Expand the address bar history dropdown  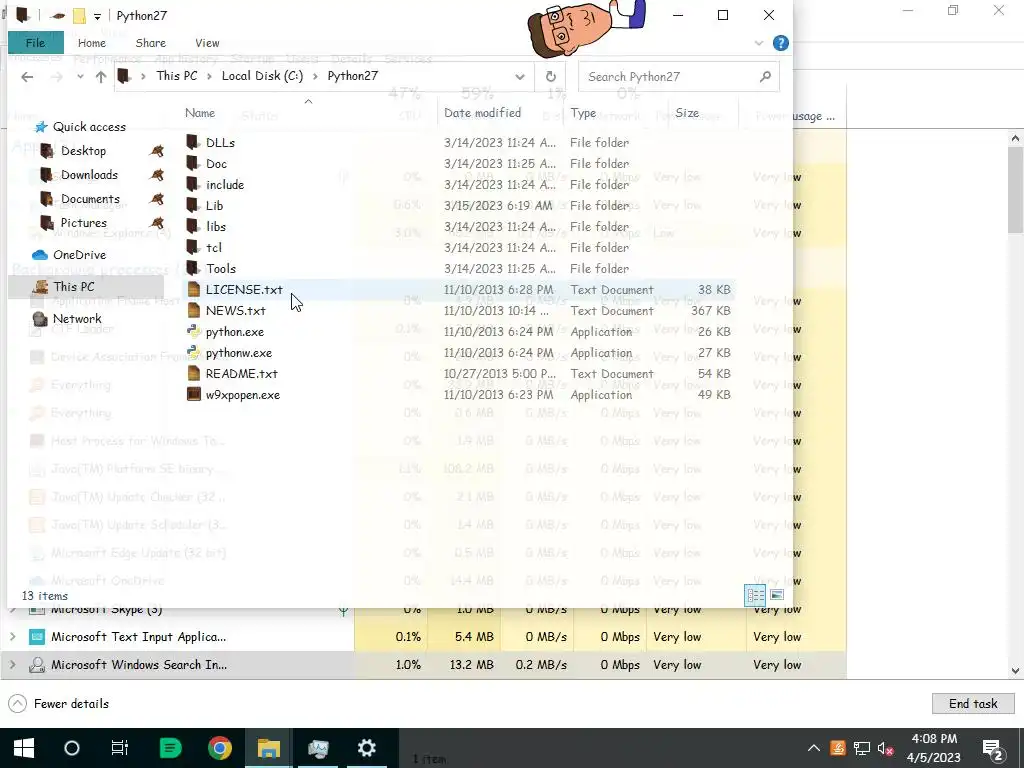coord(520,76)
